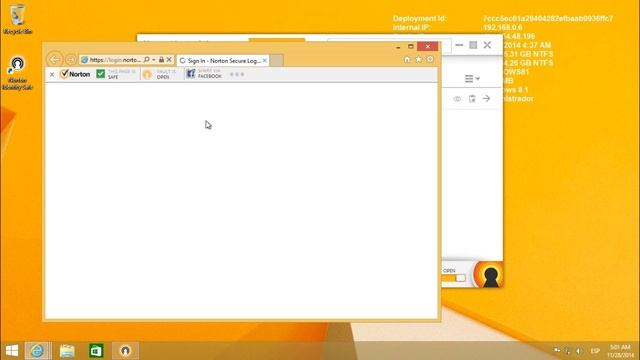Image resolution: width=640 pixels, height=360 pixels.
Task: Click the Identity Safe taskbar icon
Action: [x=125, y=351]
